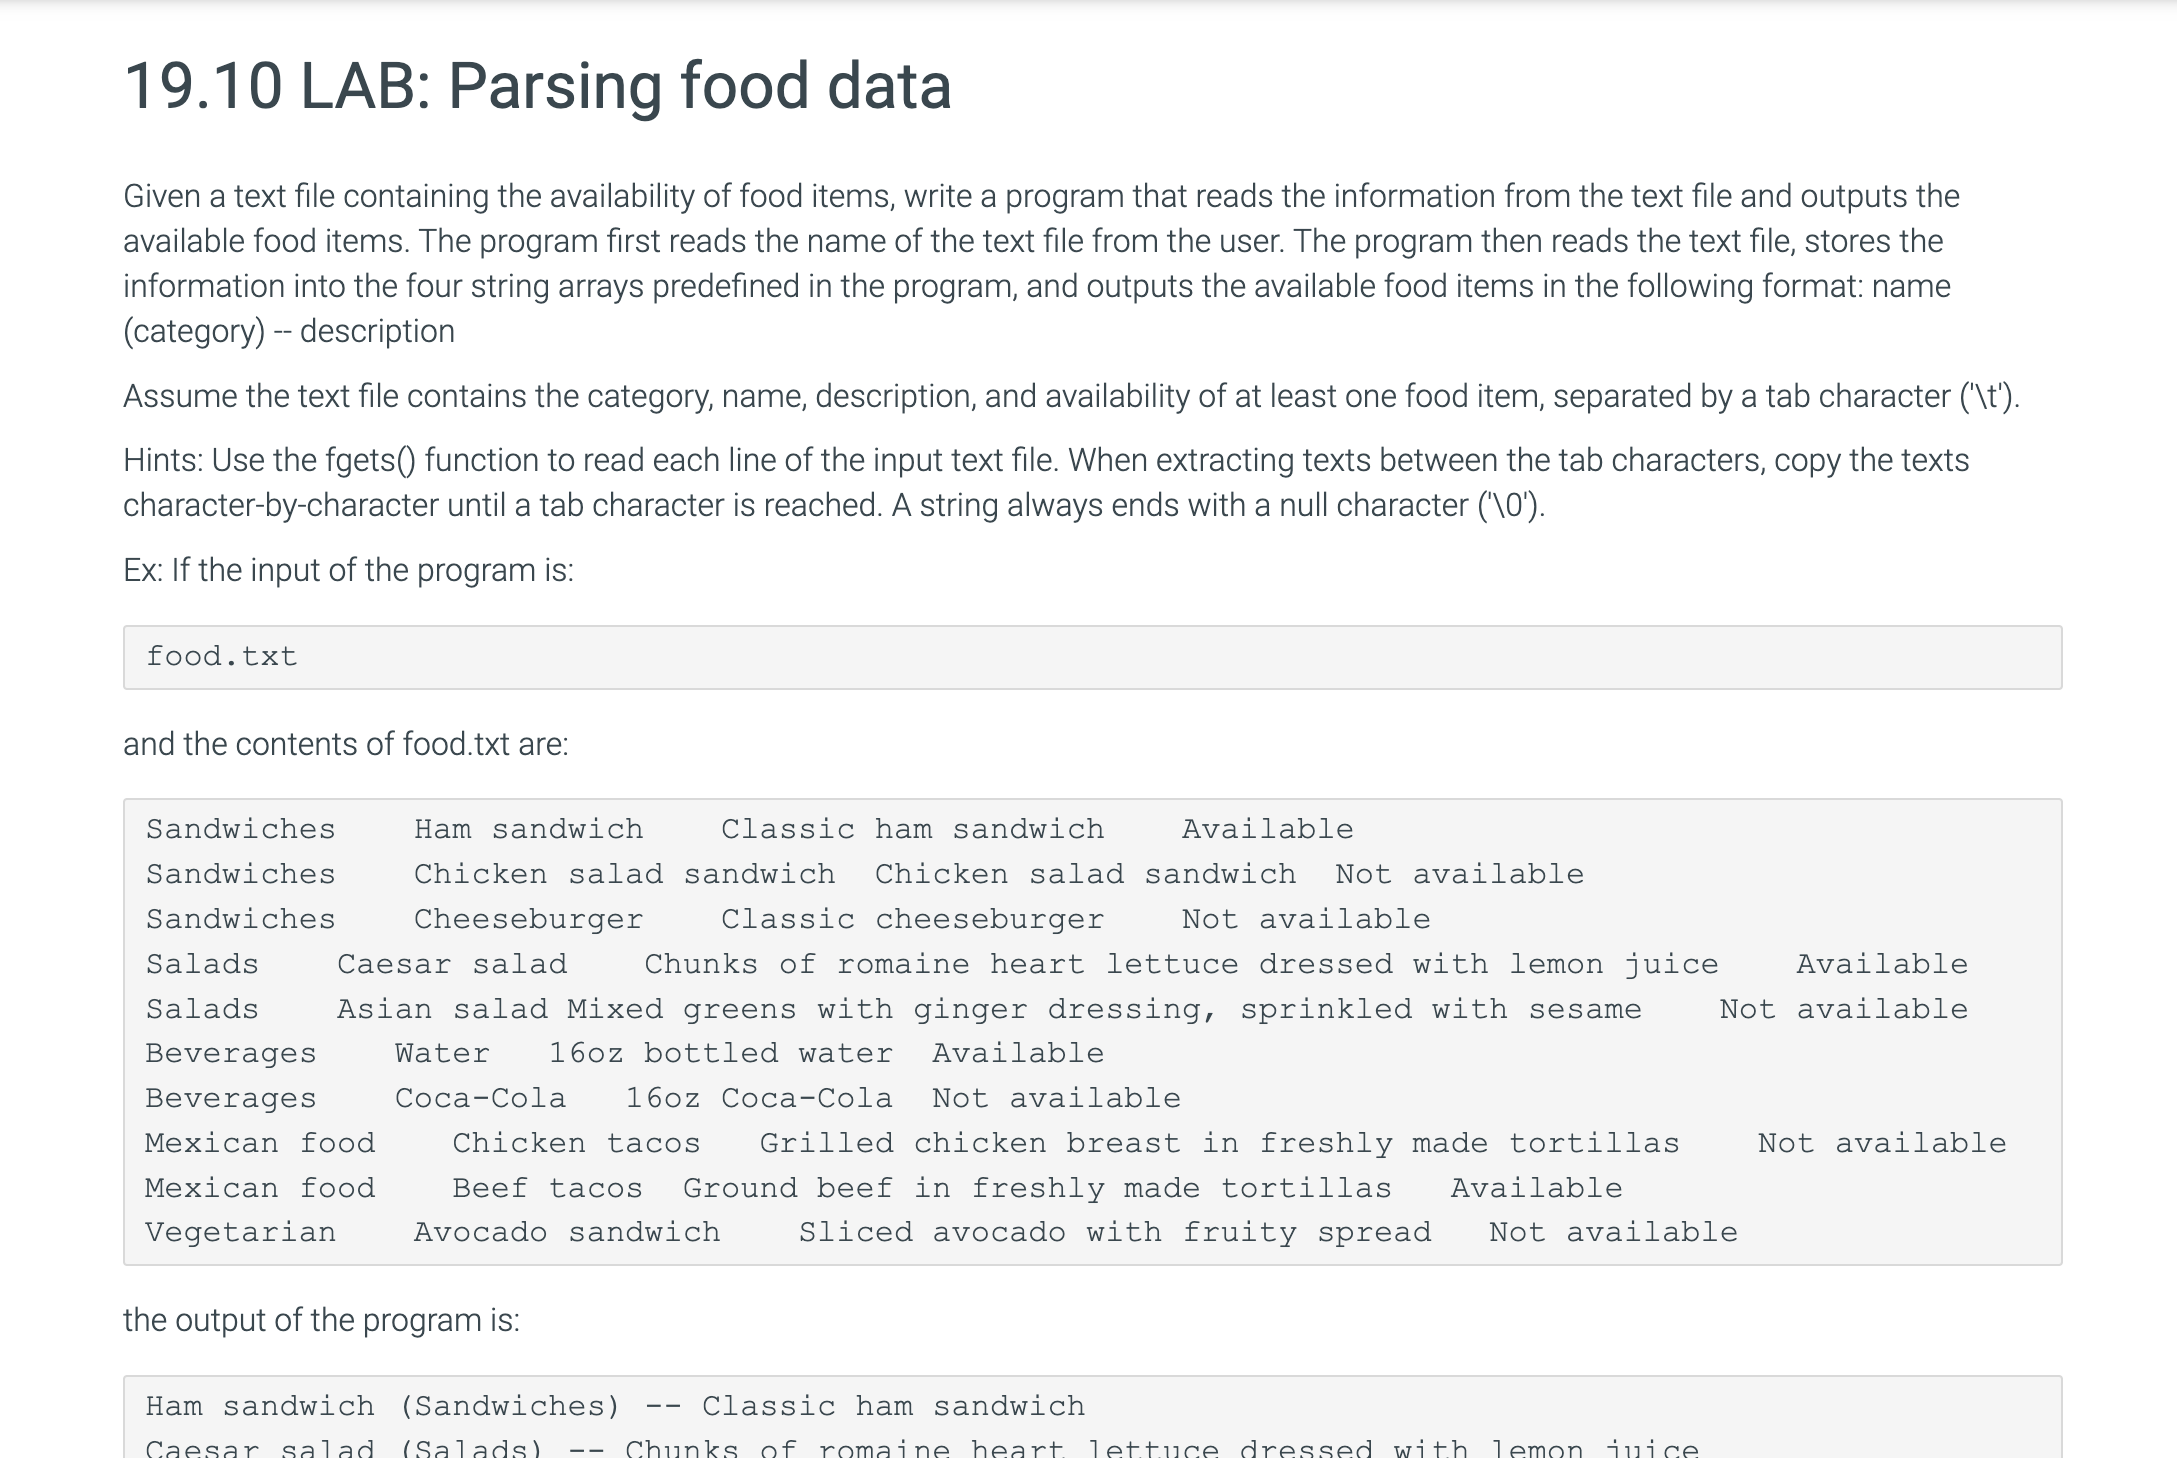Screen dimensions: 2177x1458
Task: Click 'Beef tacos' in Mexican food row
Action: click(x=547, y=1189)
